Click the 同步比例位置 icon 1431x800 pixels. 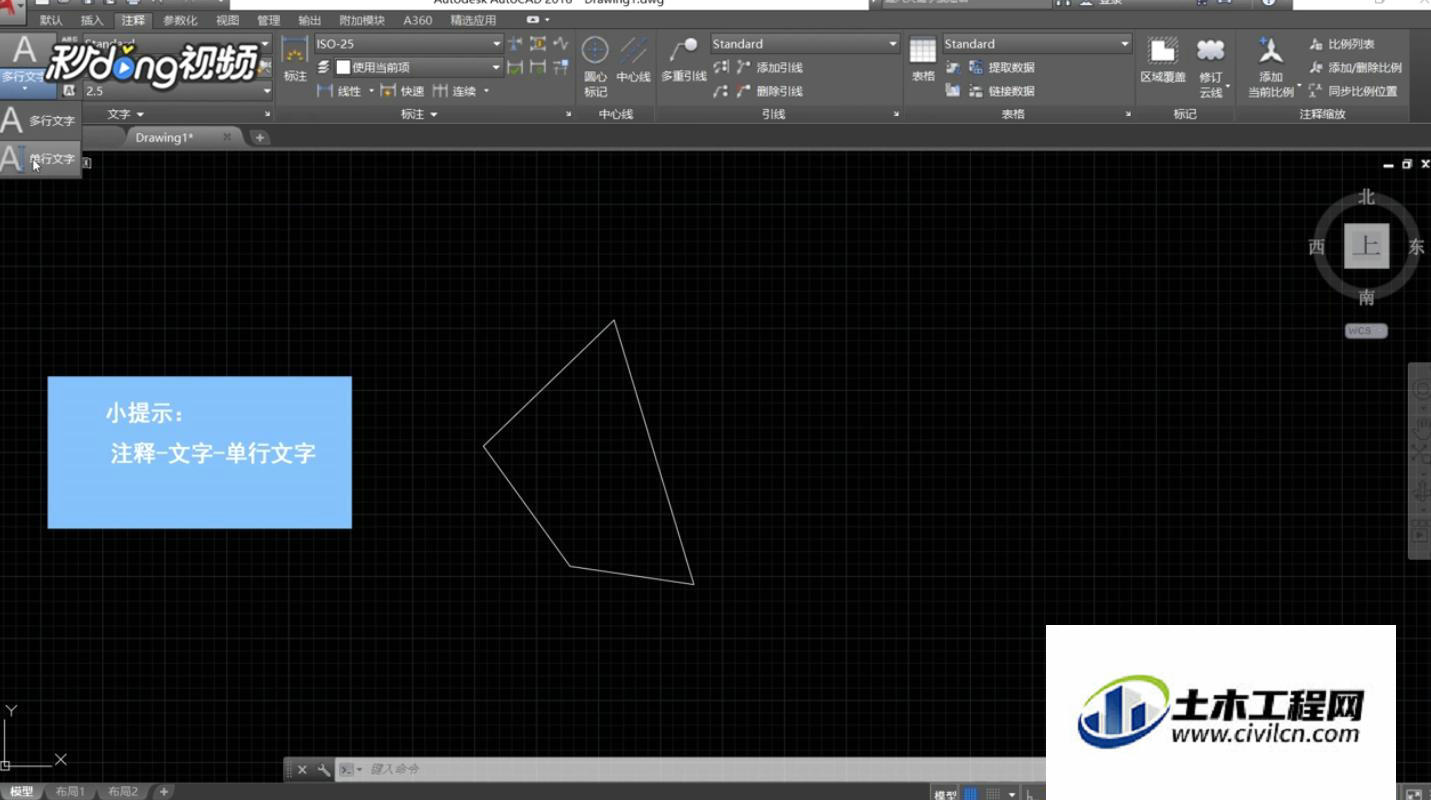1316,91
